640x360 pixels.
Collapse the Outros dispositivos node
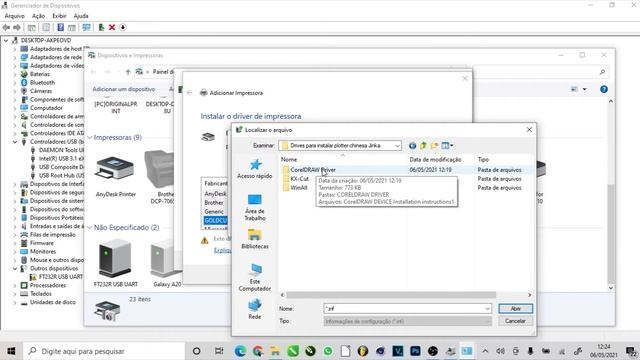click(15, 269)
